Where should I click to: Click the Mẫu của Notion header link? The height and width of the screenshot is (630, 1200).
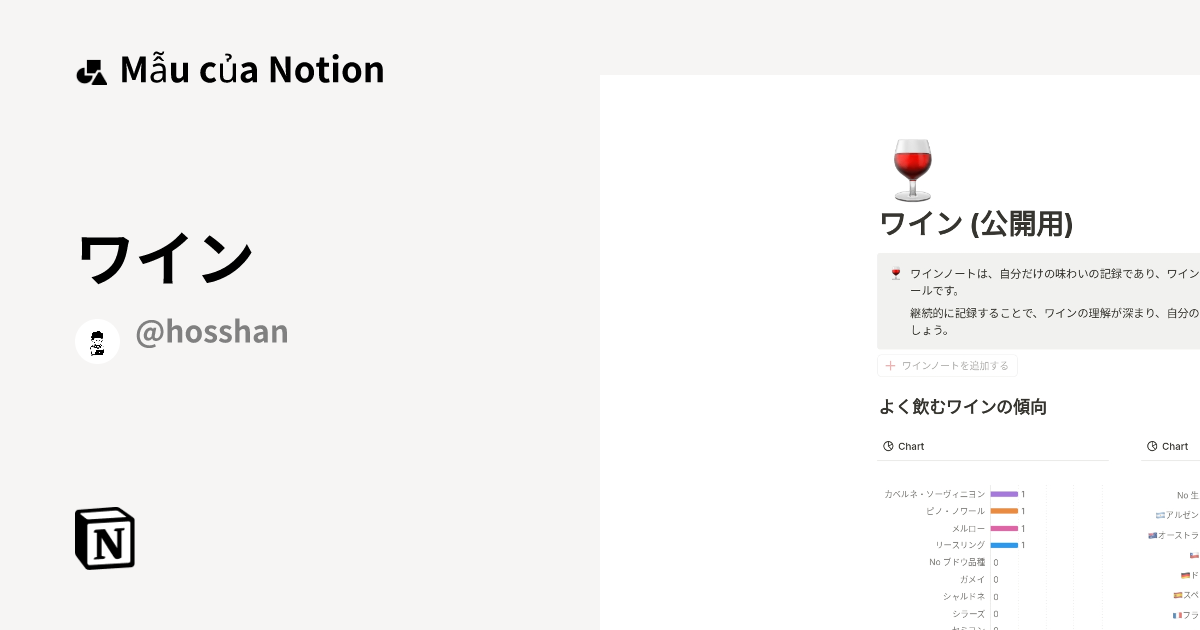click(x=251, y=70)
